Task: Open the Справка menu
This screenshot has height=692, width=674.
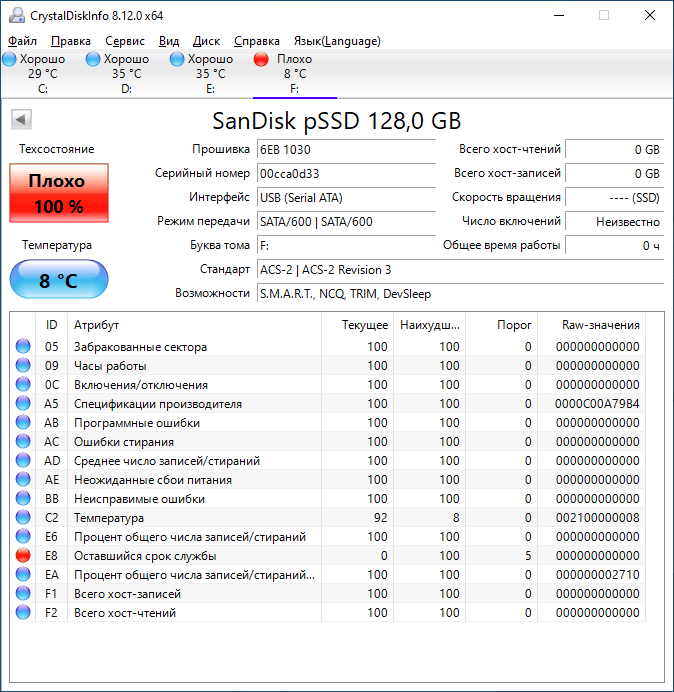Action: (x=257, y=41)
